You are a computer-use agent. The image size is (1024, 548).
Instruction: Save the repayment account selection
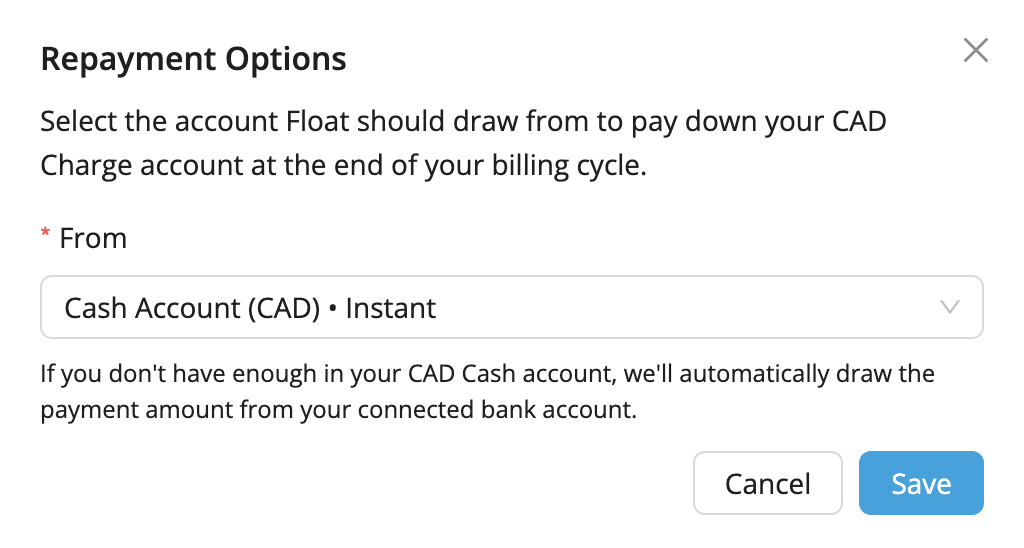(x=921, y=483)
